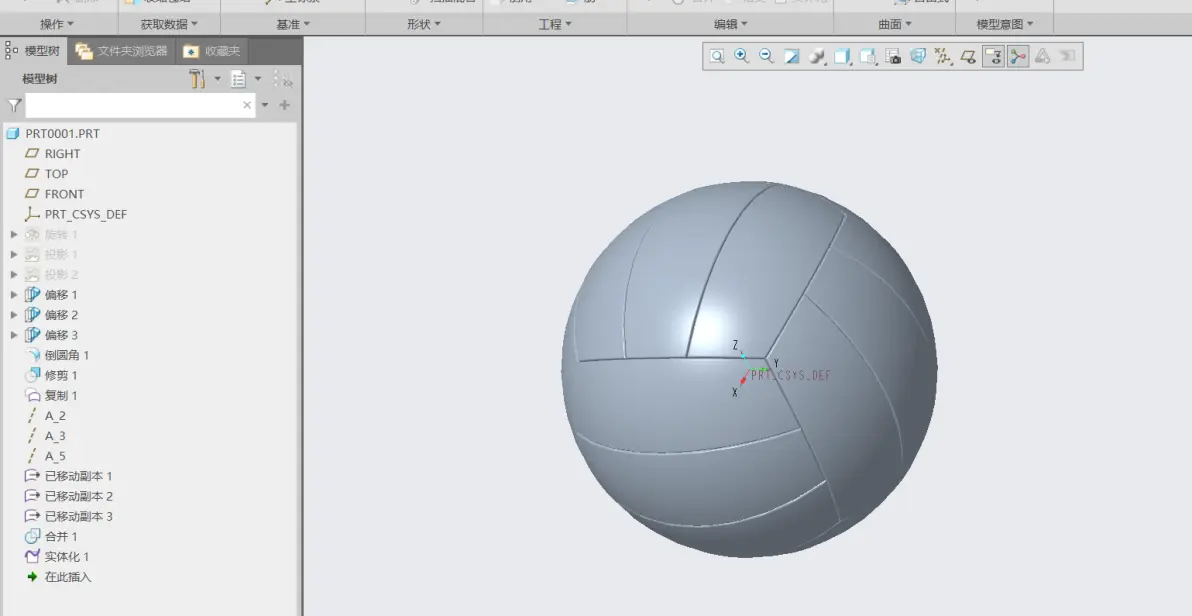The height and width of the screenshot is (616, 1192).
Task: Switch to the 收藏夹 tab
Action: (212, 51)
